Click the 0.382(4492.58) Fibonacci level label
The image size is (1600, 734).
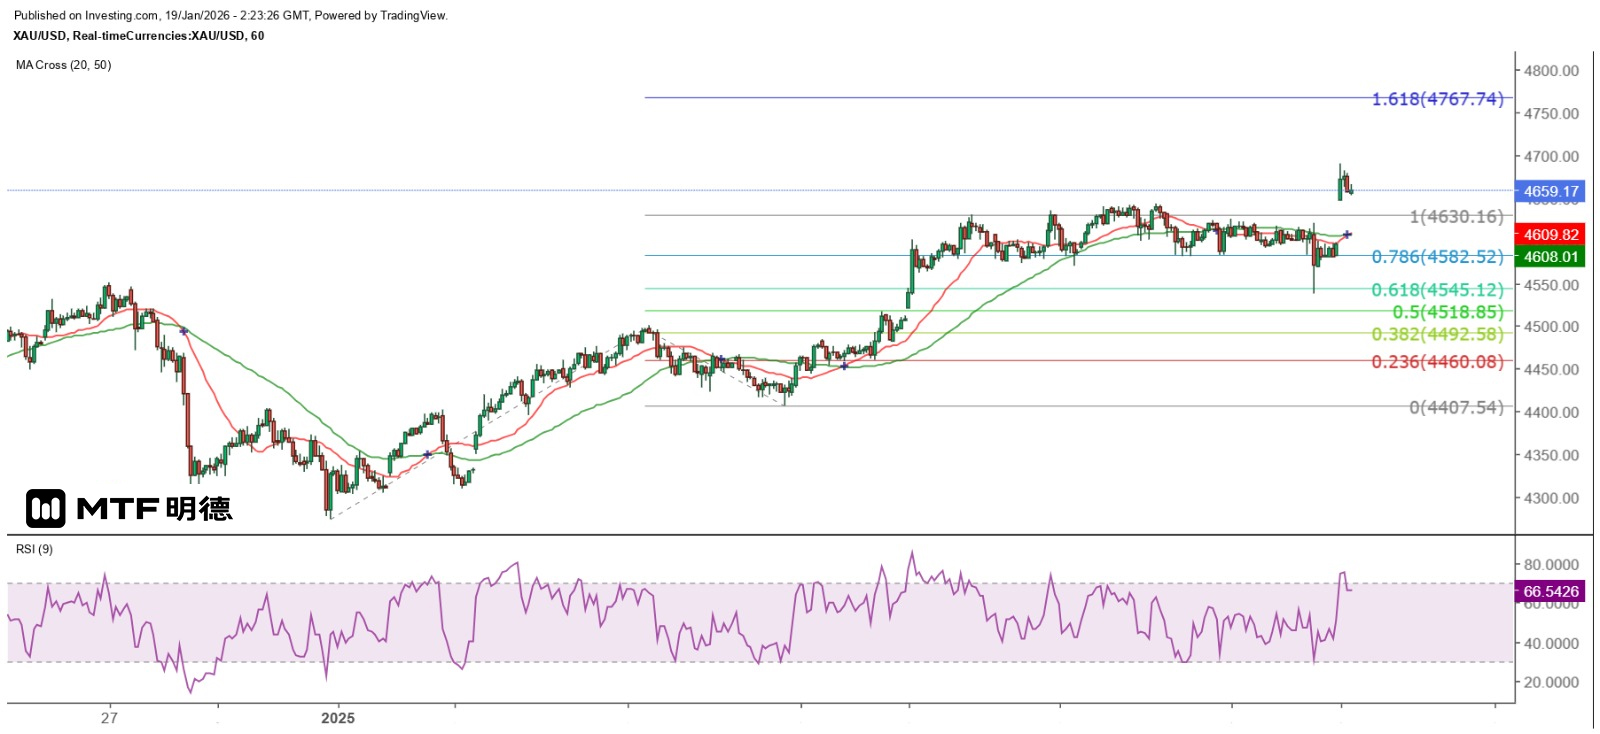(x=1437, y=334)
